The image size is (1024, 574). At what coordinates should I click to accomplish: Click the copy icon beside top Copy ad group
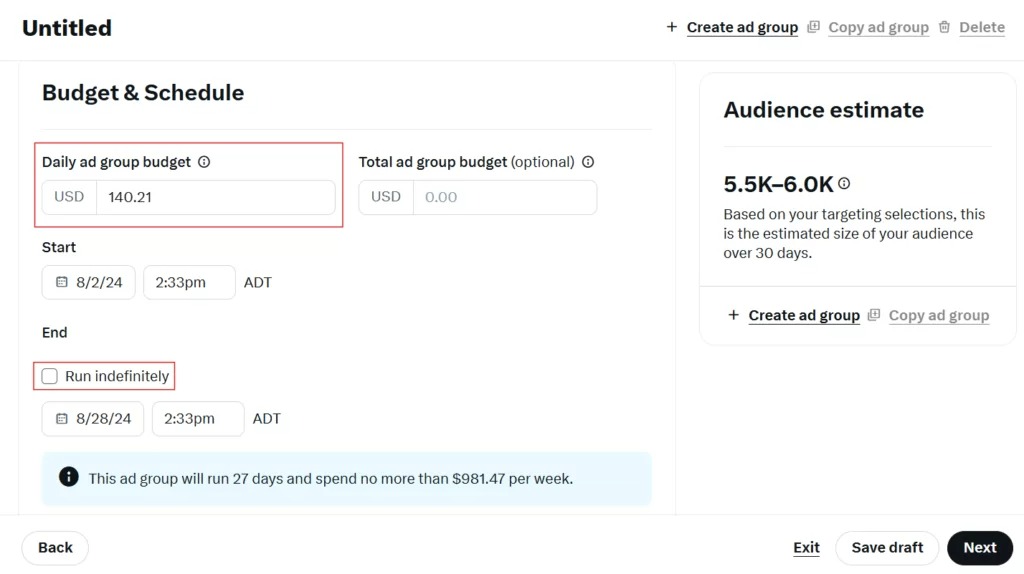(x=814, y=27)
